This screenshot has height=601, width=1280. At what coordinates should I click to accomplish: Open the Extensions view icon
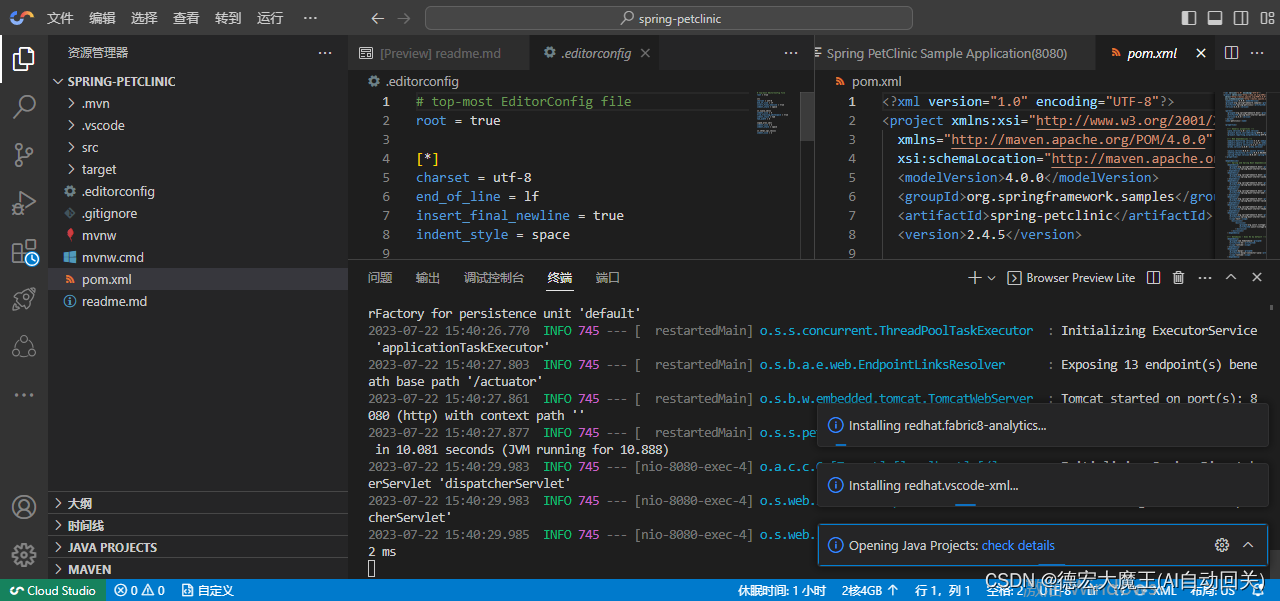coord(23,252)
